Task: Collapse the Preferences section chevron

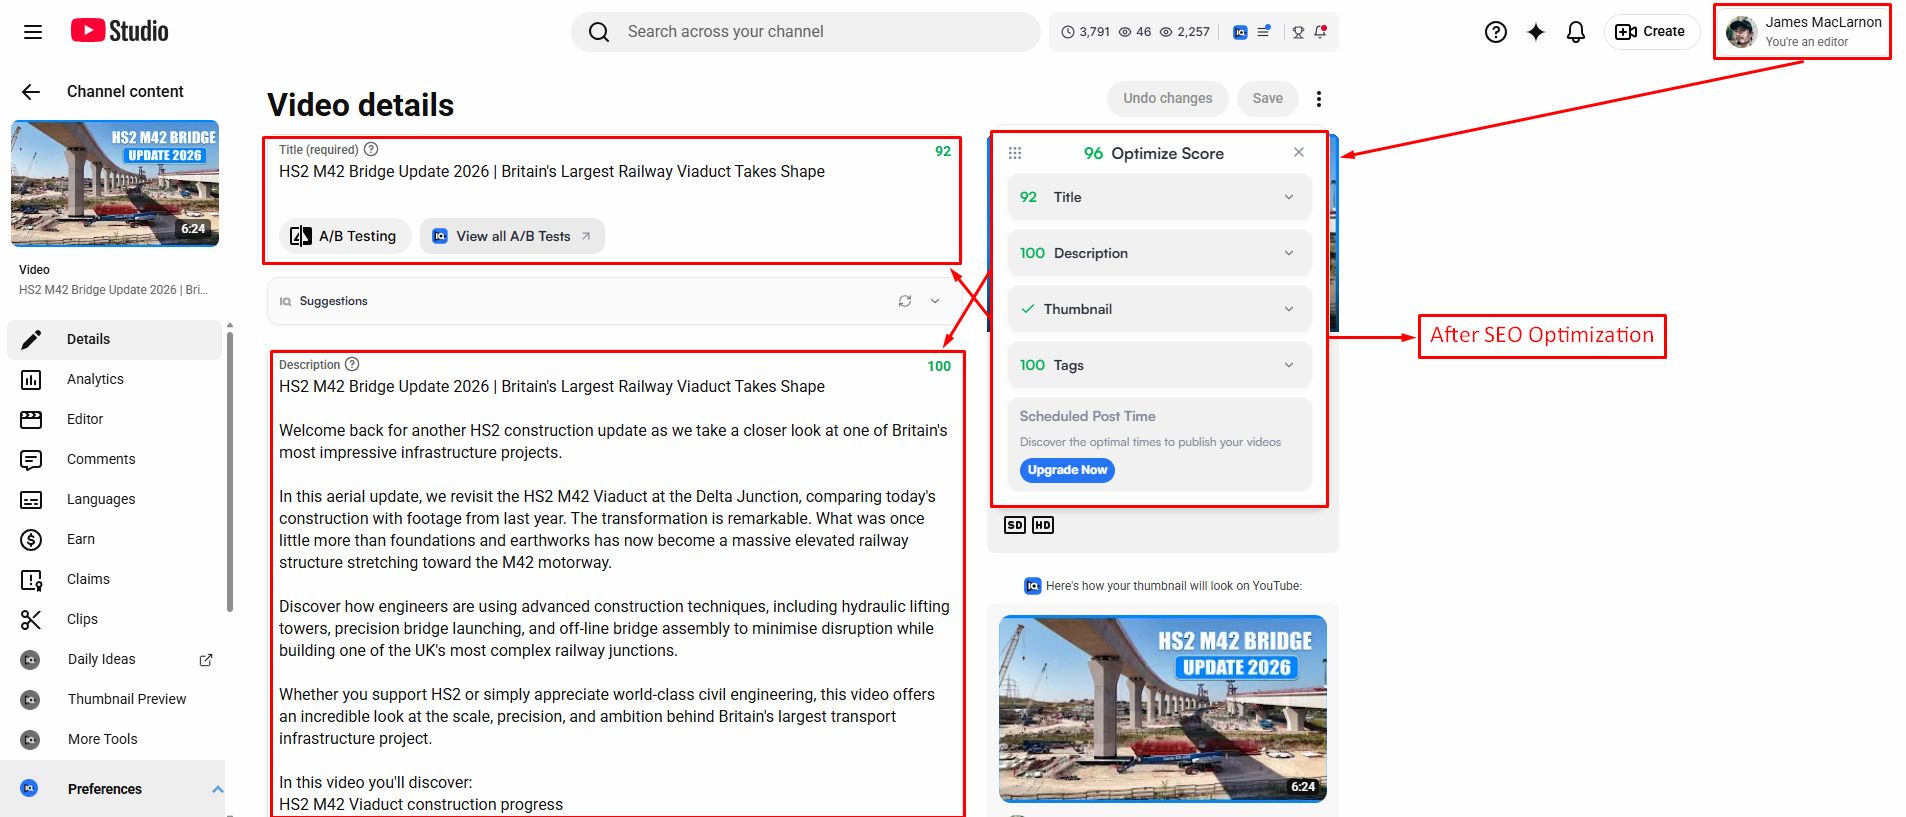Action: tap(217, 789)
